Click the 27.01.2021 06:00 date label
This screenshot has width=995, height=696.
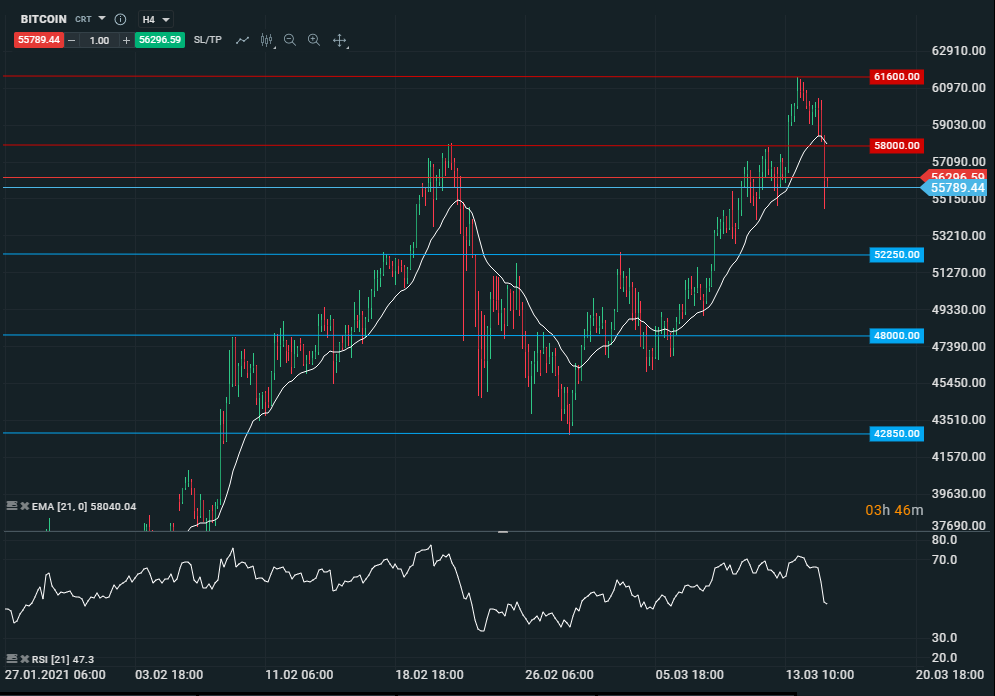55,674
